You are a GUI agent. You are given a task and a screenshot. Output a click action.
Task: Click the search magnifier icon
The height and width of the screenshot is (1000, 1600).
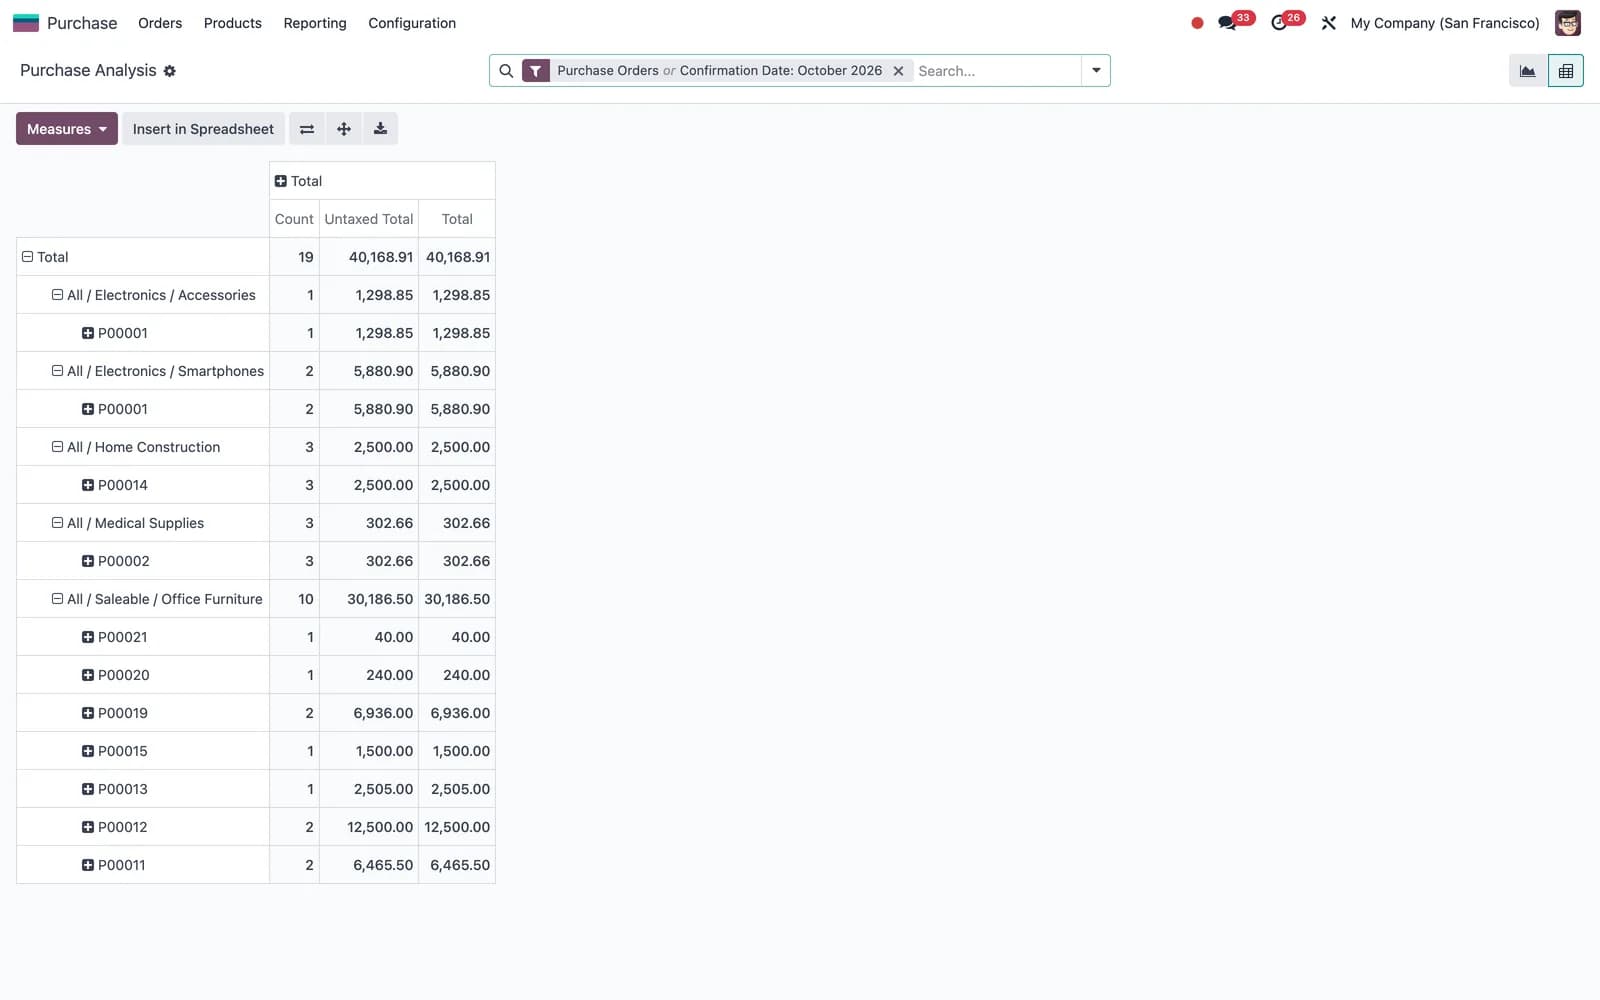pyautogui.click(x=506, y=71)
